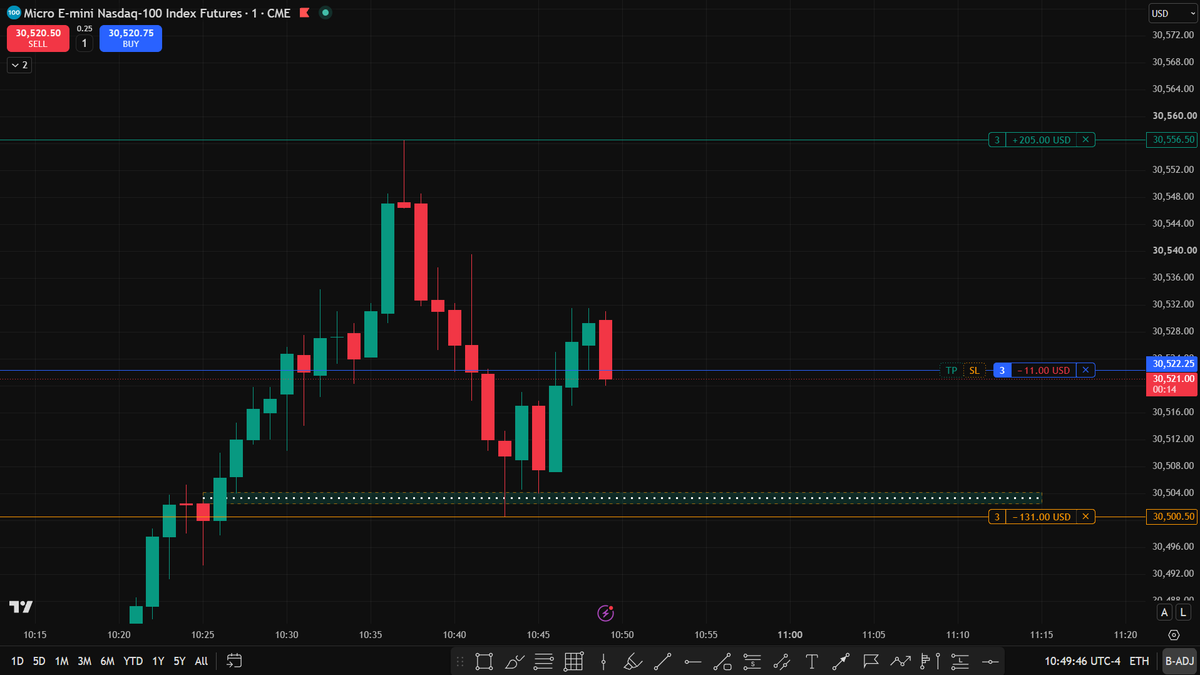Select the diagonal trend line tool
This screenshot has width=1200, height=675.
click(x=663, y=661)
